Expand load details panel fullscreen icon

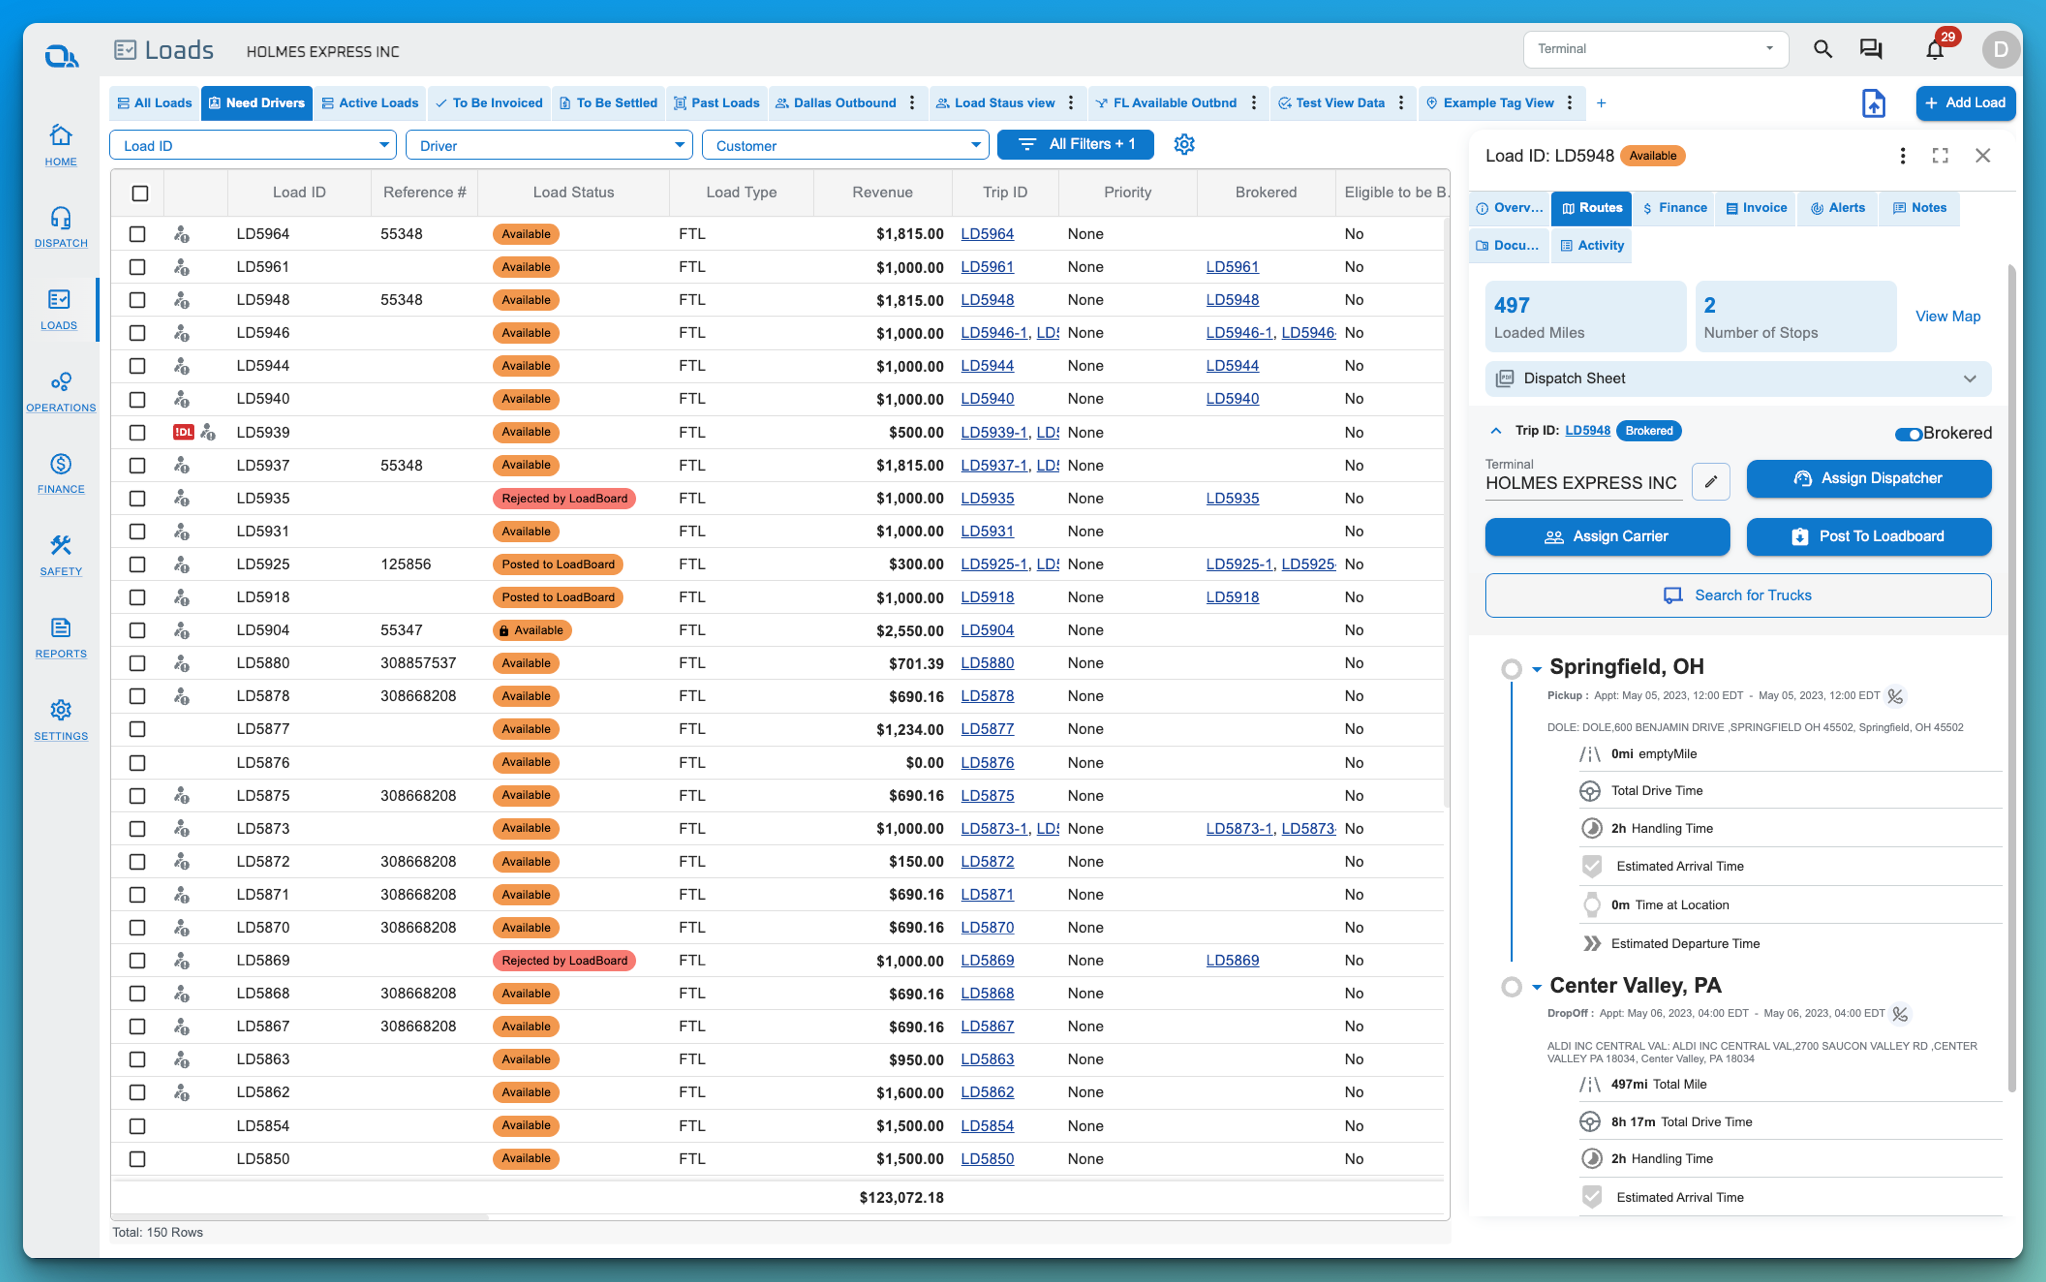(x=1940, y=156)
